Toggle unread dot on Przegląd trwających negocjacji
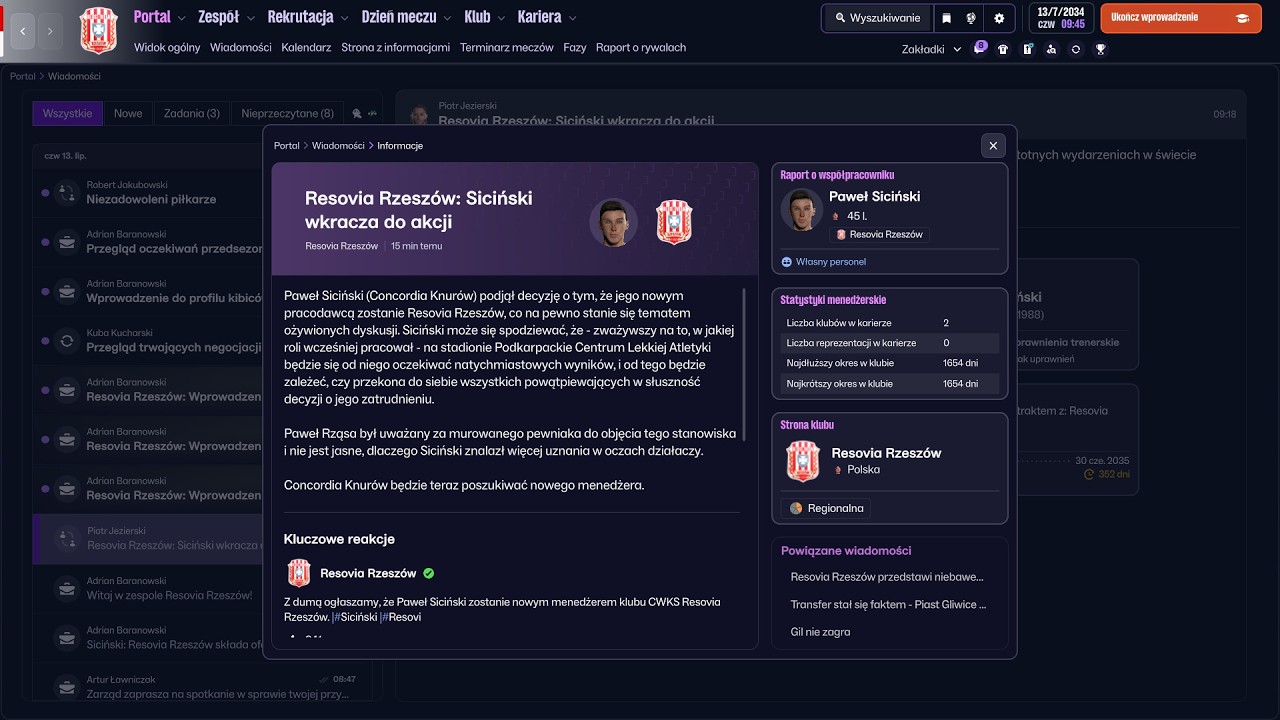Screen dimensions: 1280x720 [45, 340]
